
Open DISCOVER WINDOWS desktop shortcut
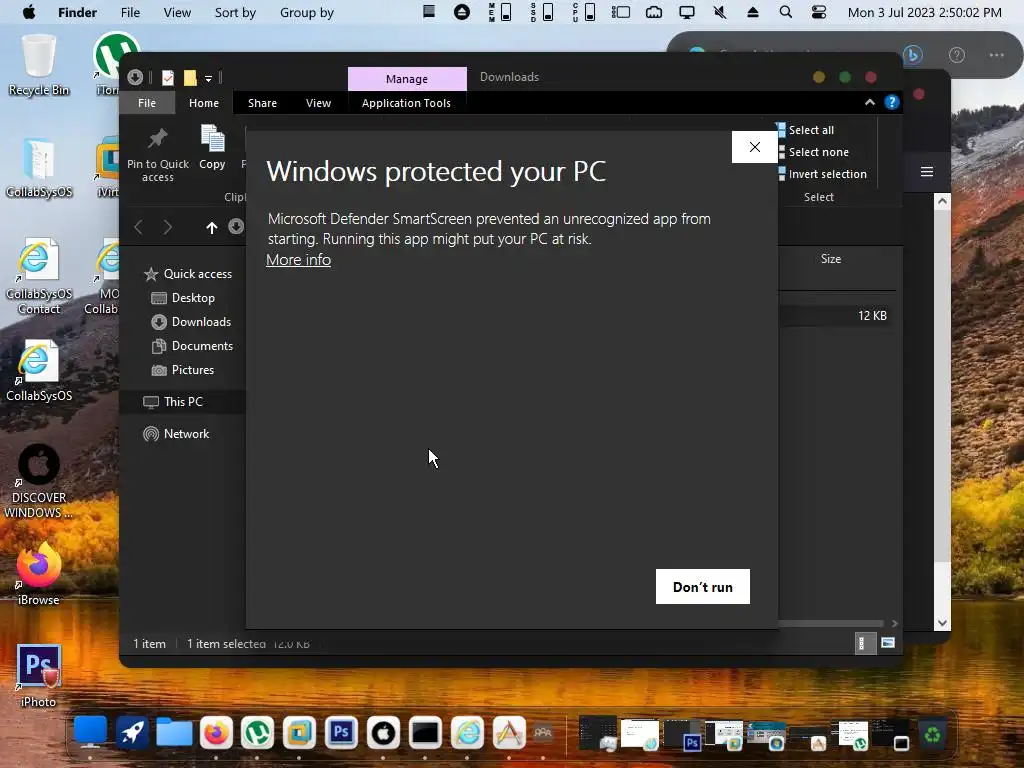click(39, 481)
